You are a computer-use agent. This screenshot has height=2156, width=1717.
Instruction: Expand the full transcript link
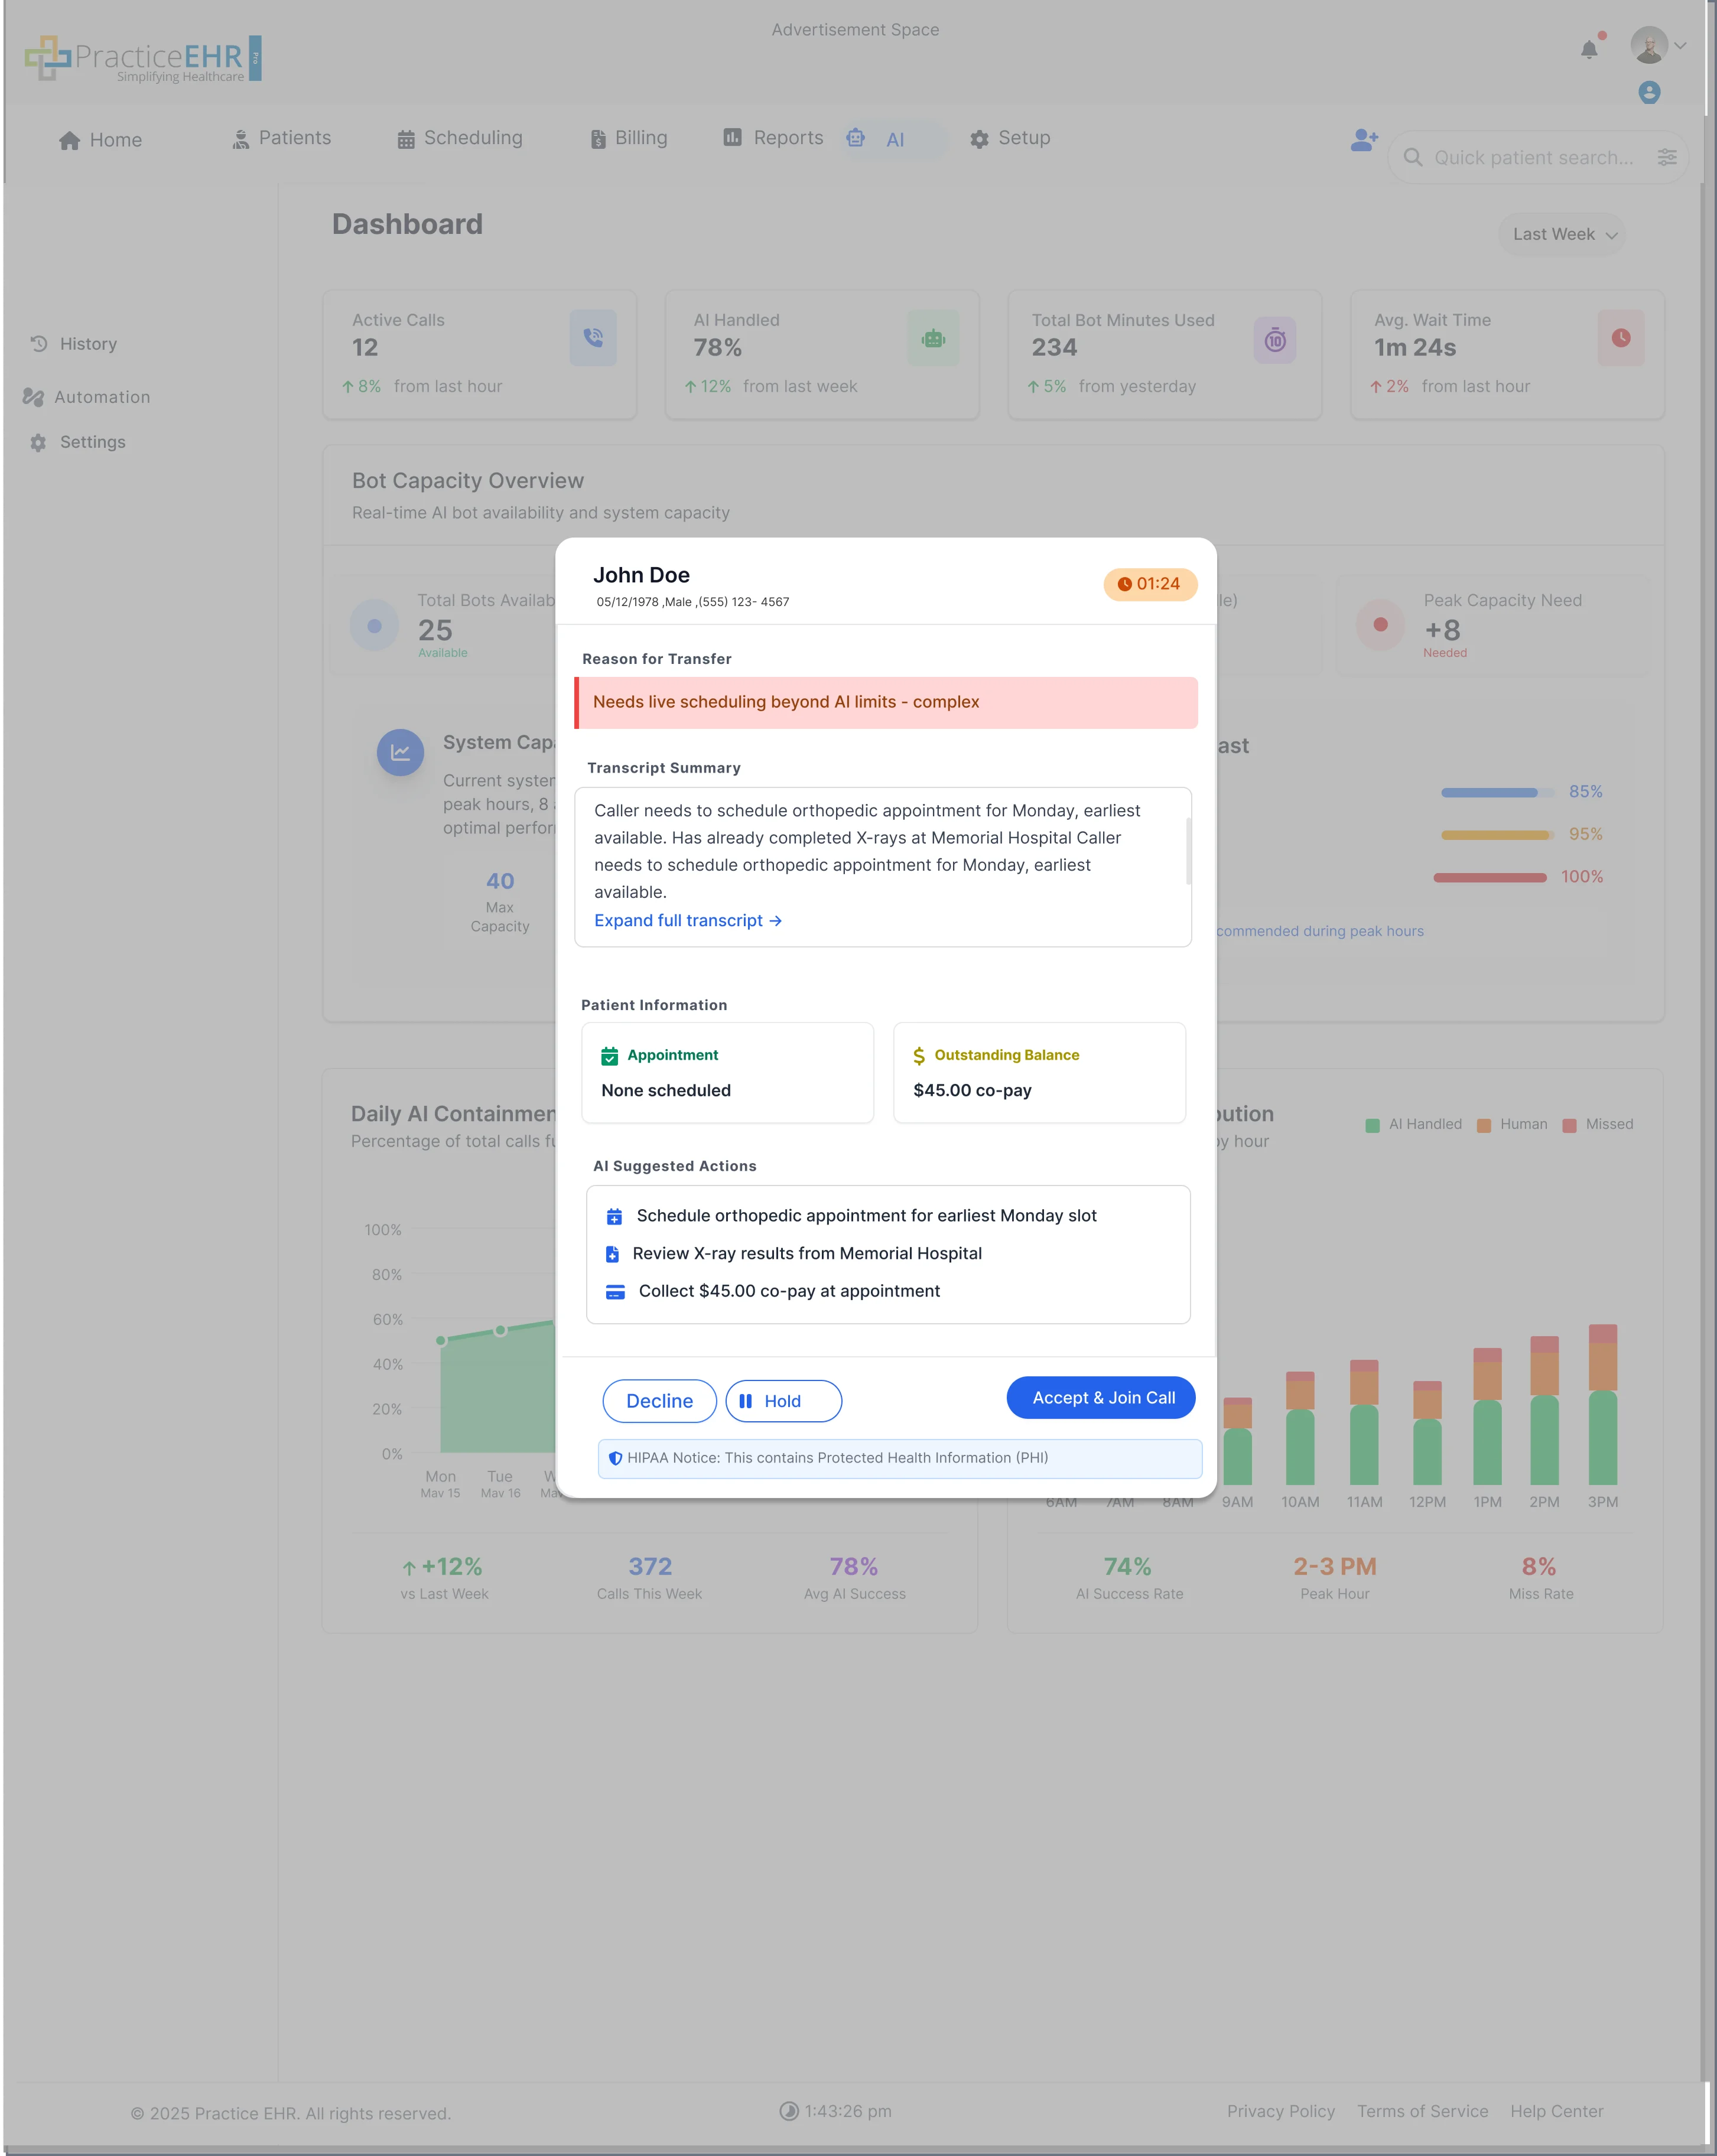click(687, 920)
